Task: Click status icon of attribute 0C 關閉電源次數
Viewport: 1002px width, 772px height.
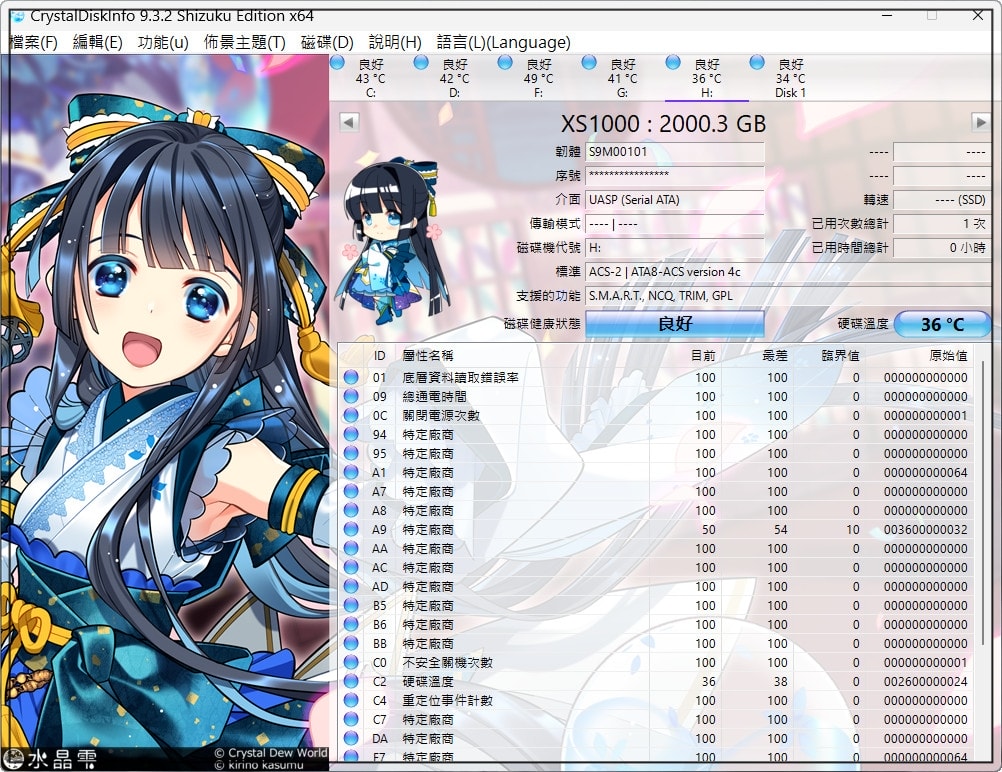Action: coord(351,415)
